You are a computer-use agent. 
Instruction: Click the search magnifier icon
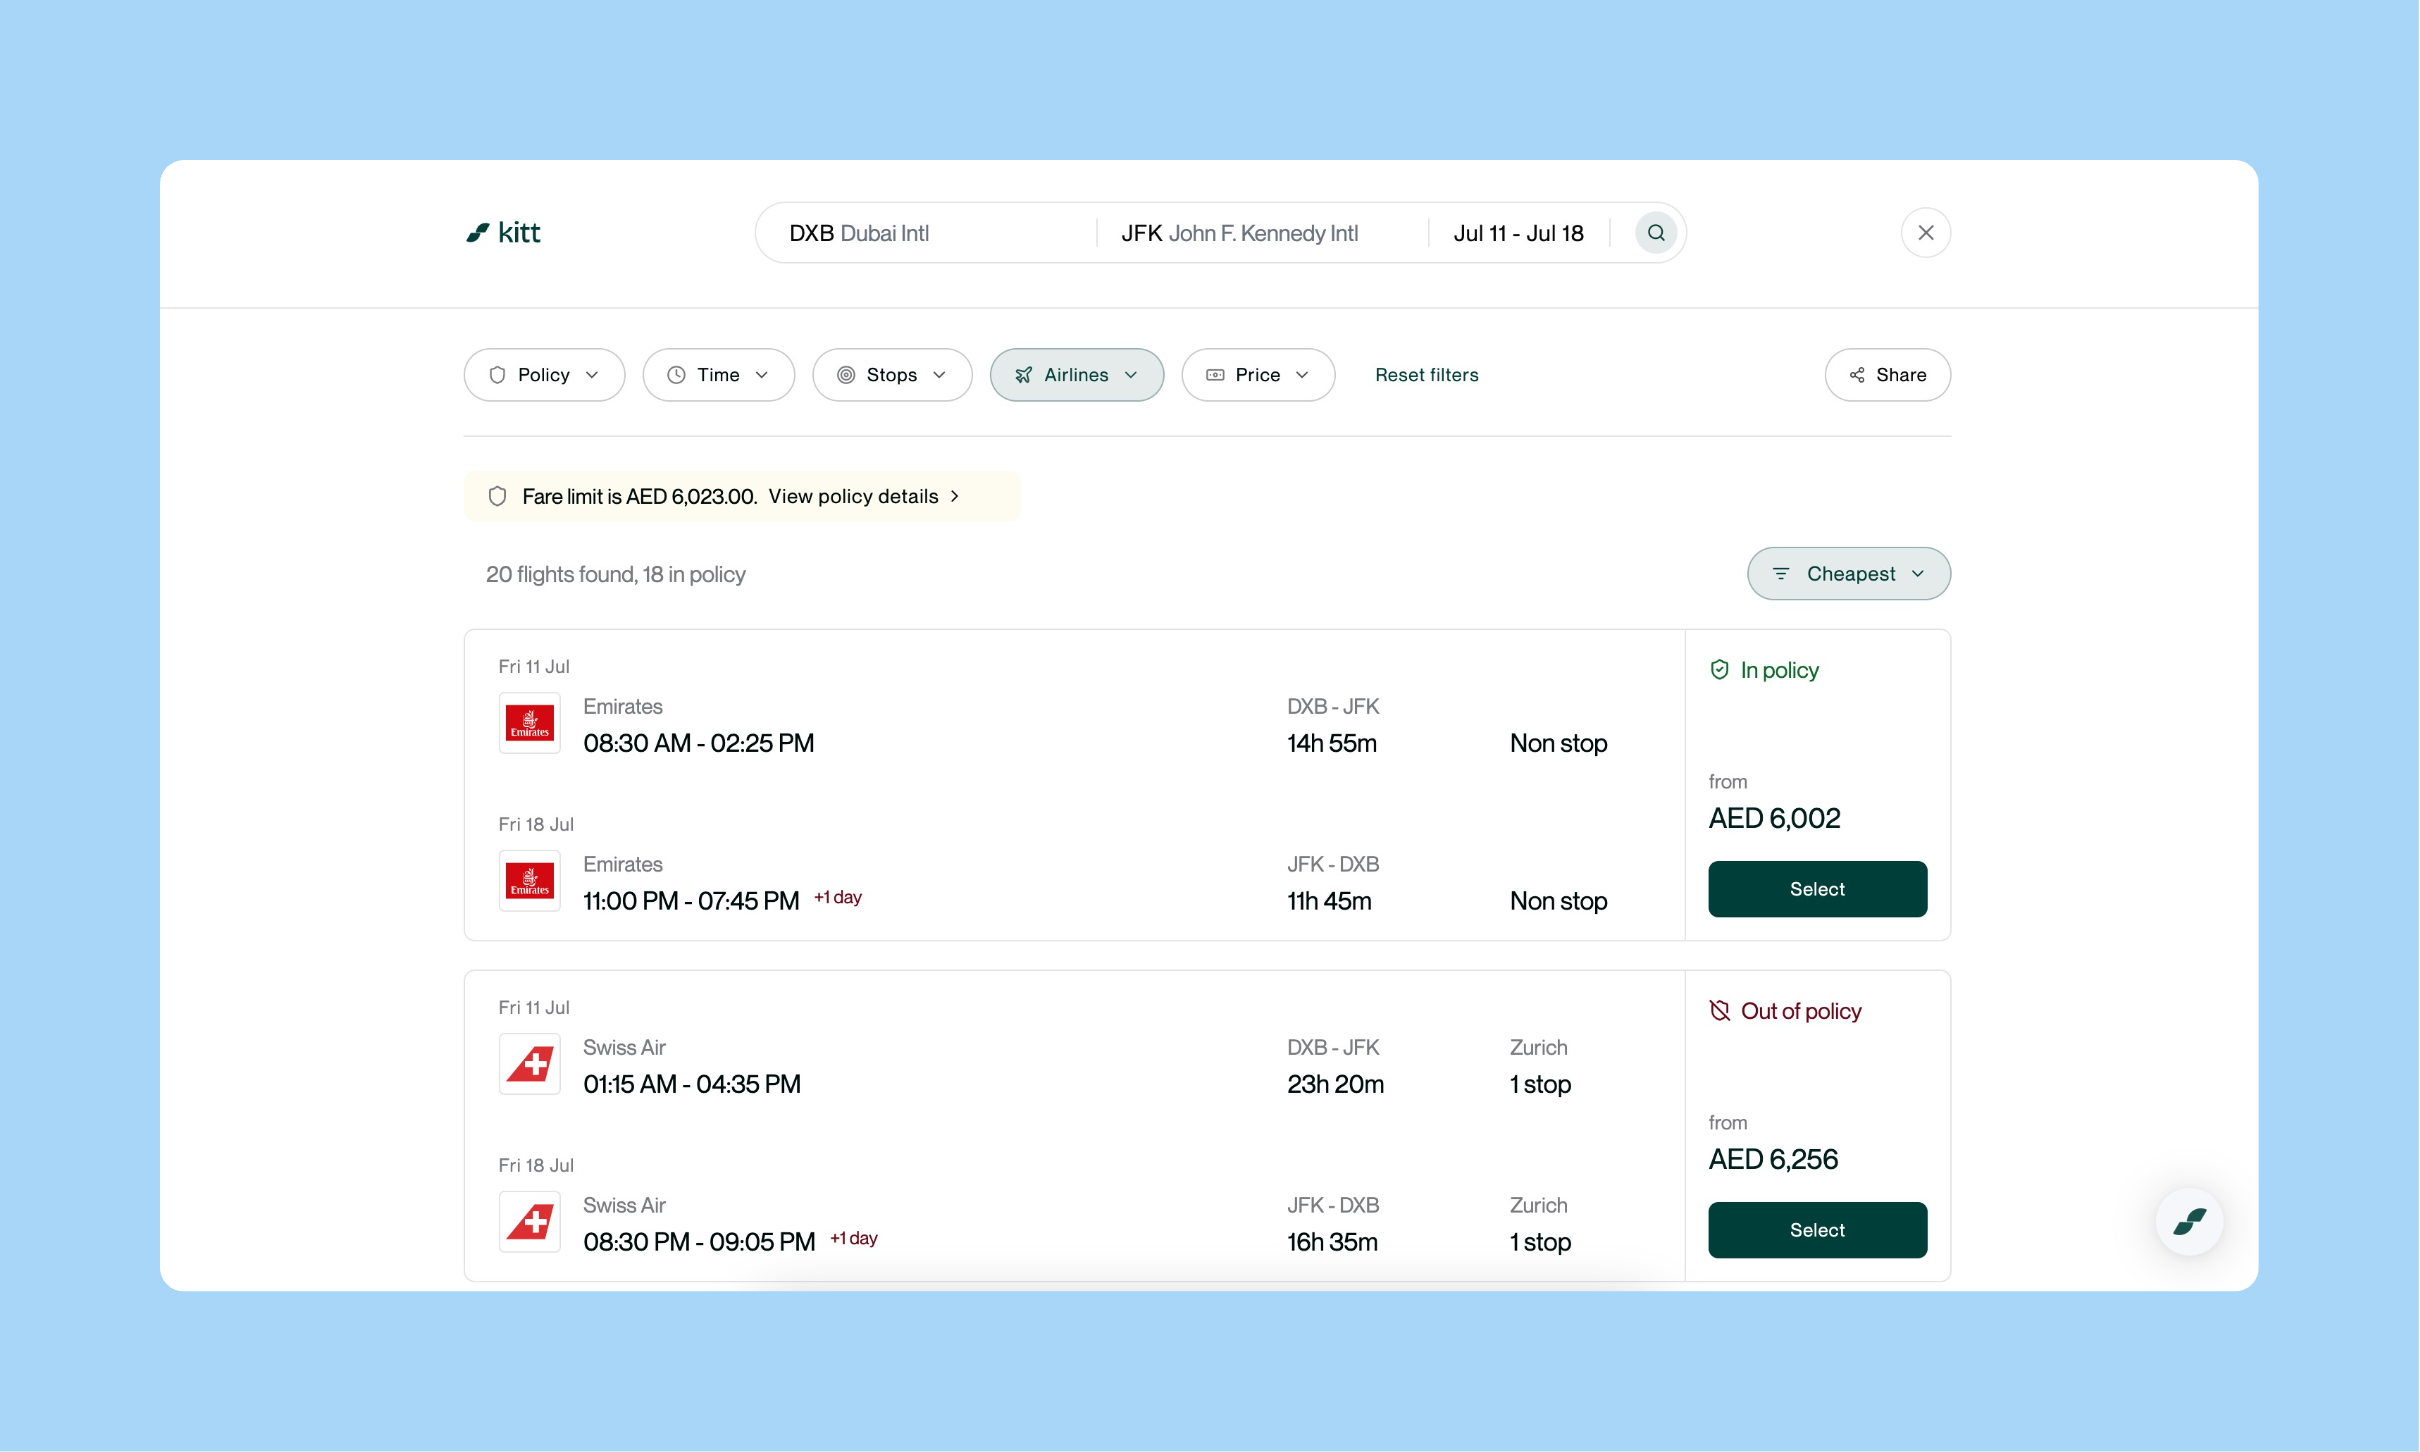point(1655,233)
